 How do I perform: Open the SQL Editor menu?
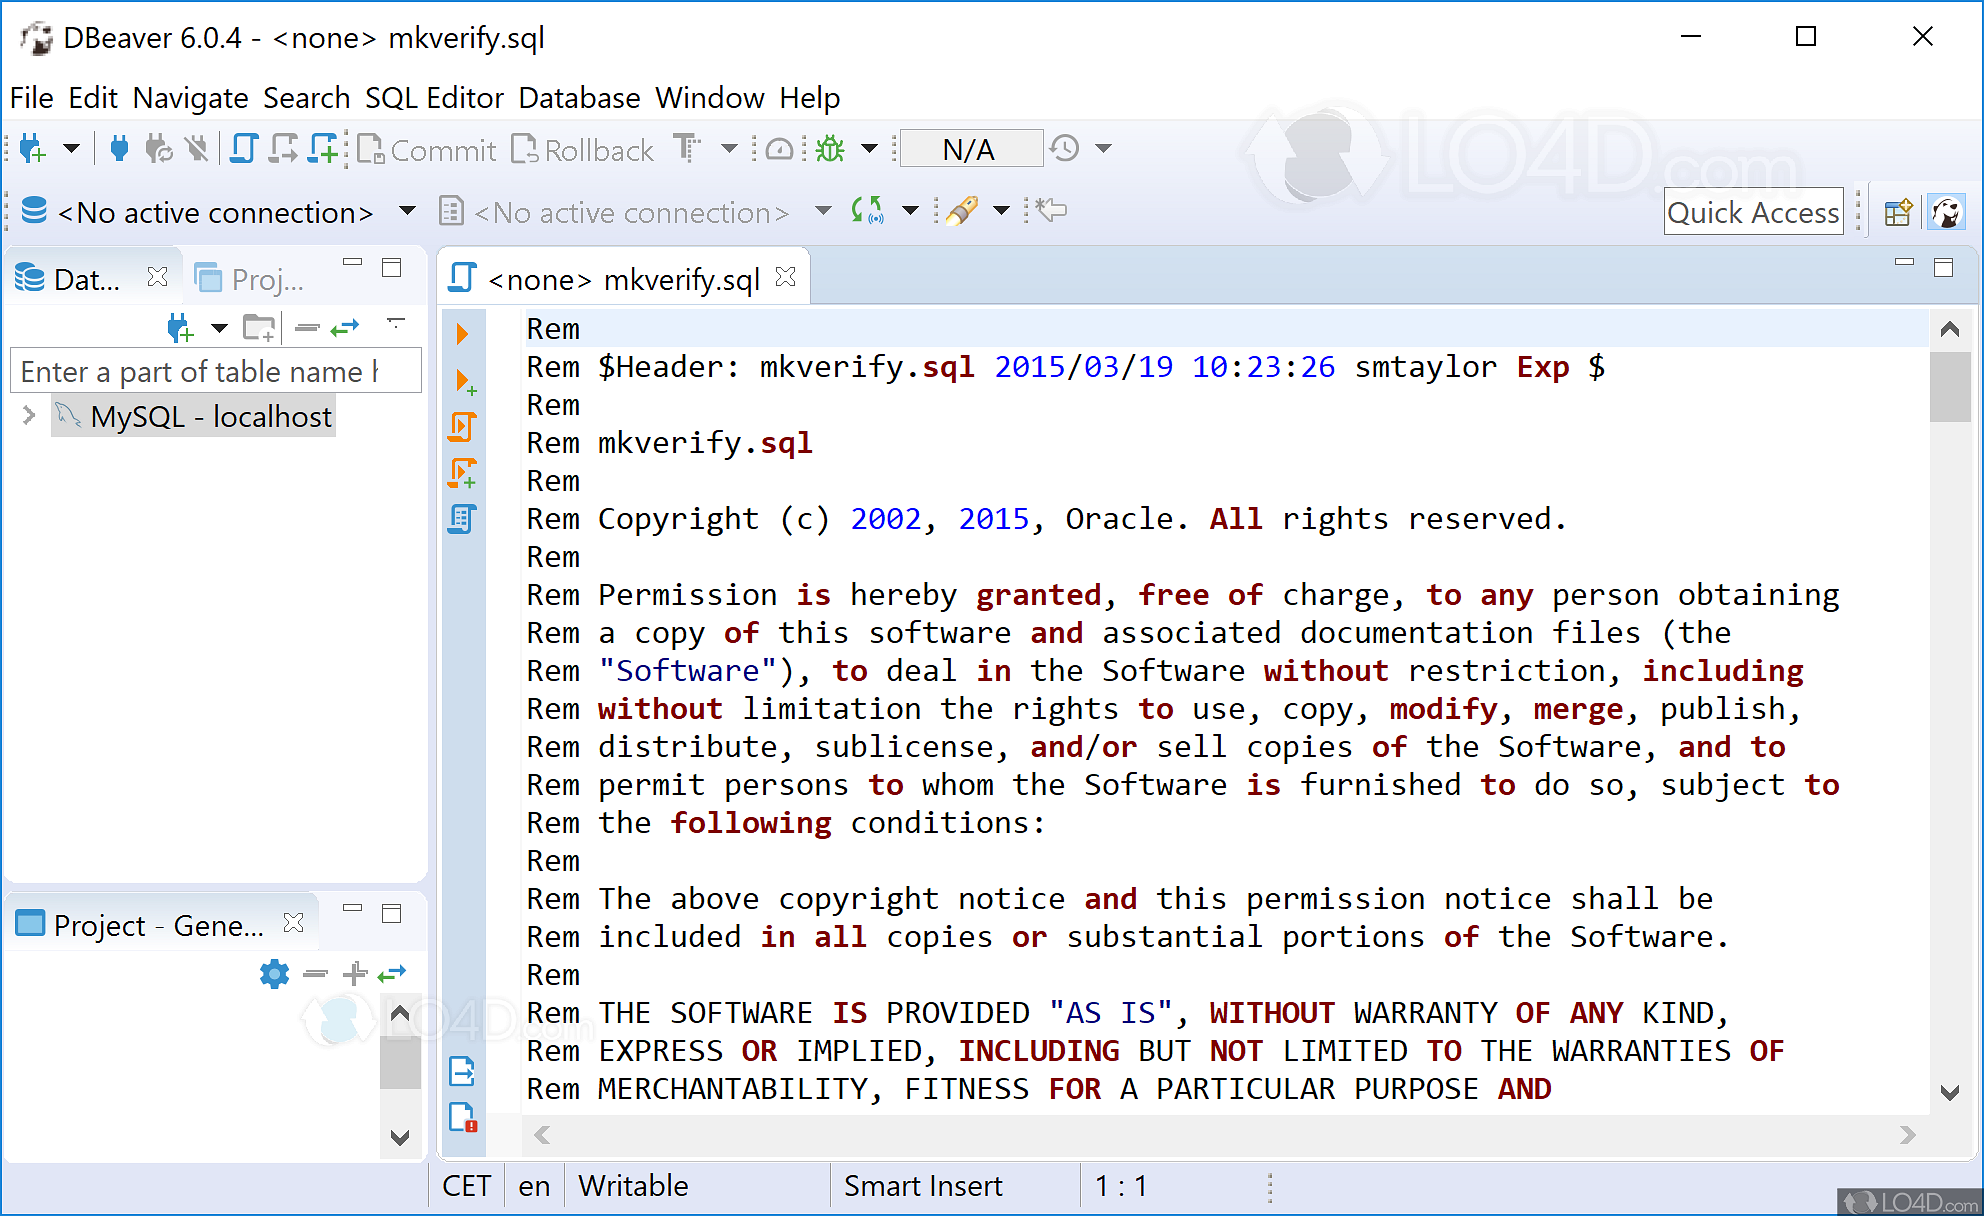[434, 97]
